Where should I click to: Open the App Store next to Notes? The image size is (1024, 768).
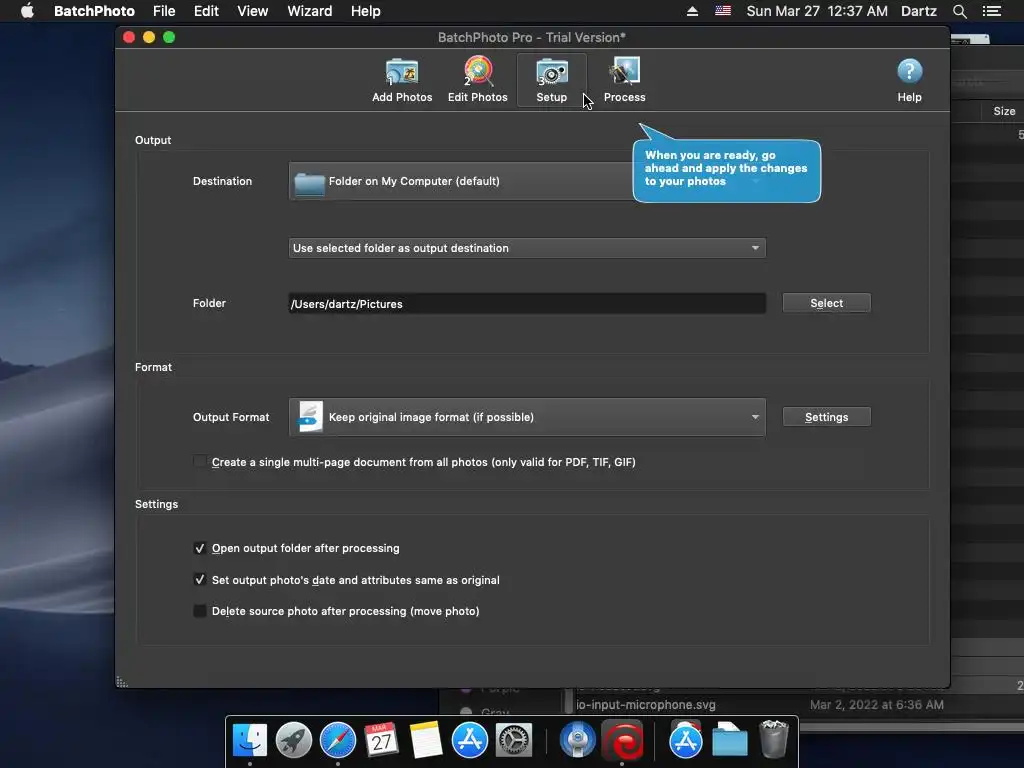pyautogui.click(x=470, y=741)
